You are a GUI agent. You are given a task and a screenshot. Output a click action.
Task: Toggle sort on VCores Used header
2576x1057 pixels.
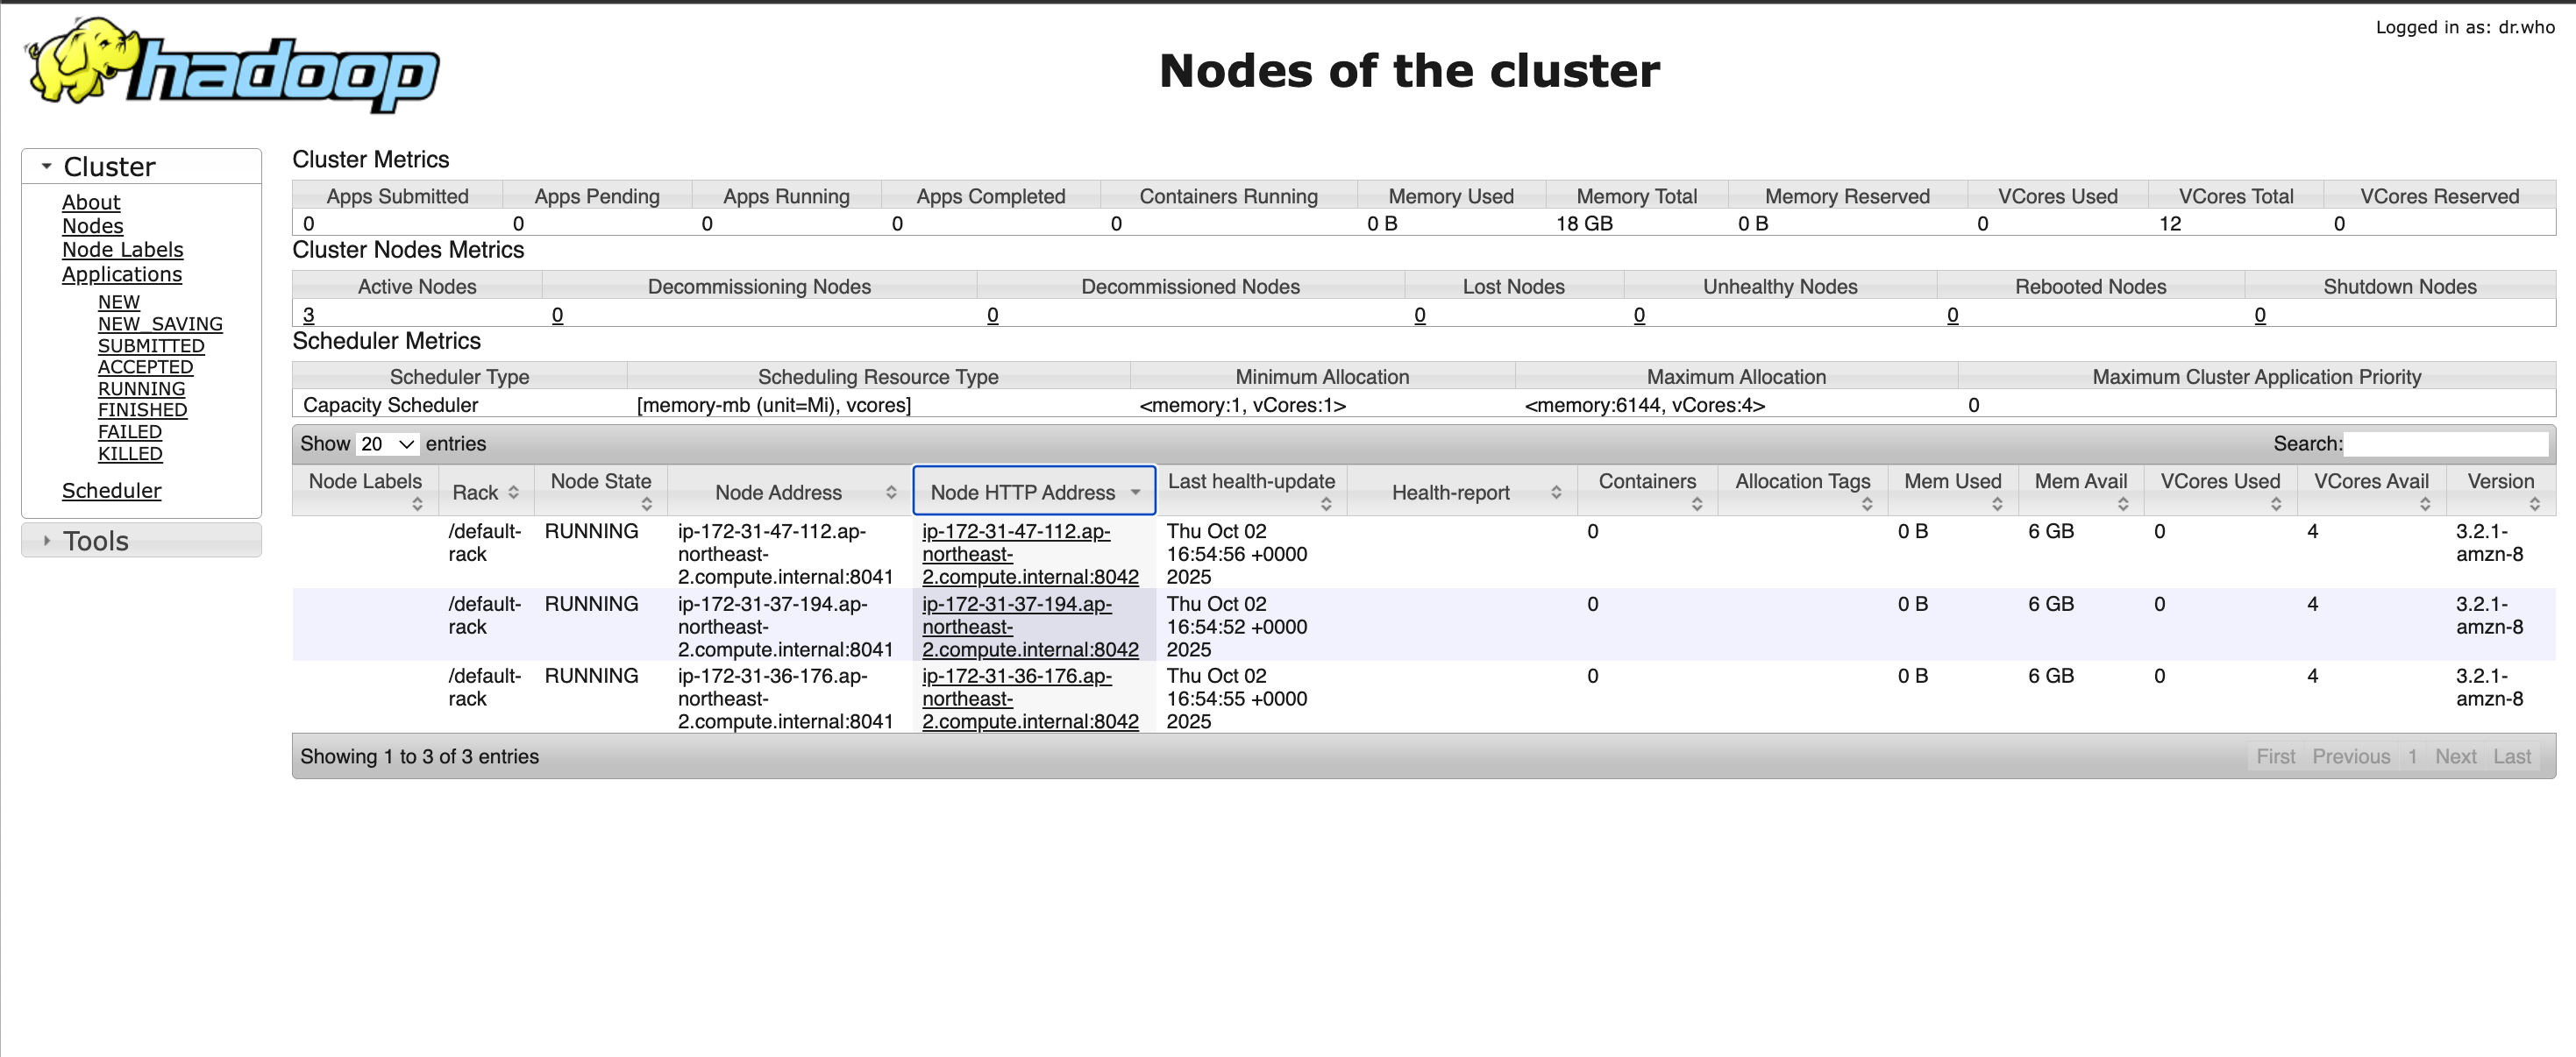(2219, 482)
